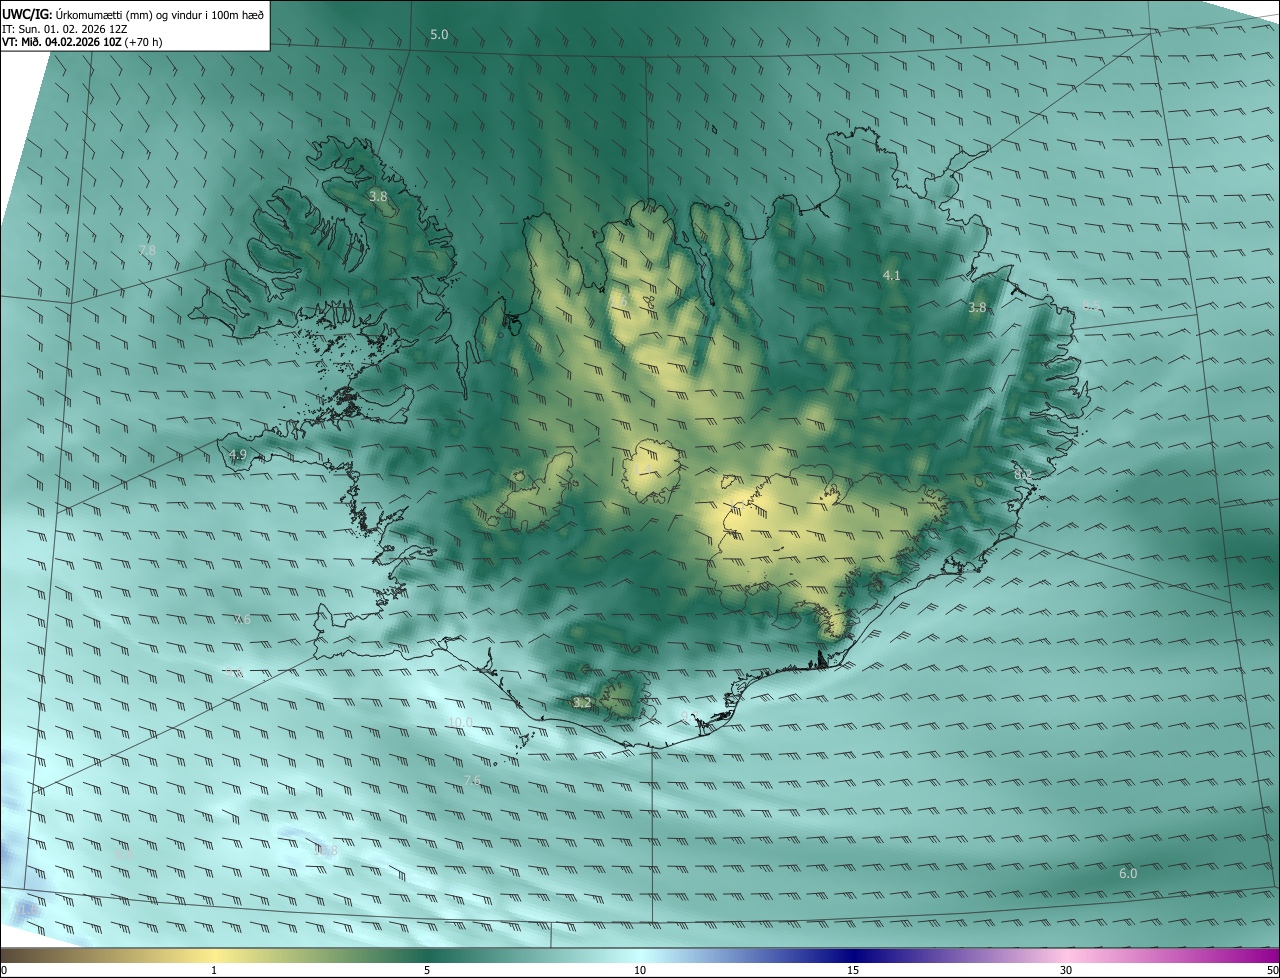Click the 1 tick on the colour scale
This screenshot has width=1280, height=978.
[214, 970]
